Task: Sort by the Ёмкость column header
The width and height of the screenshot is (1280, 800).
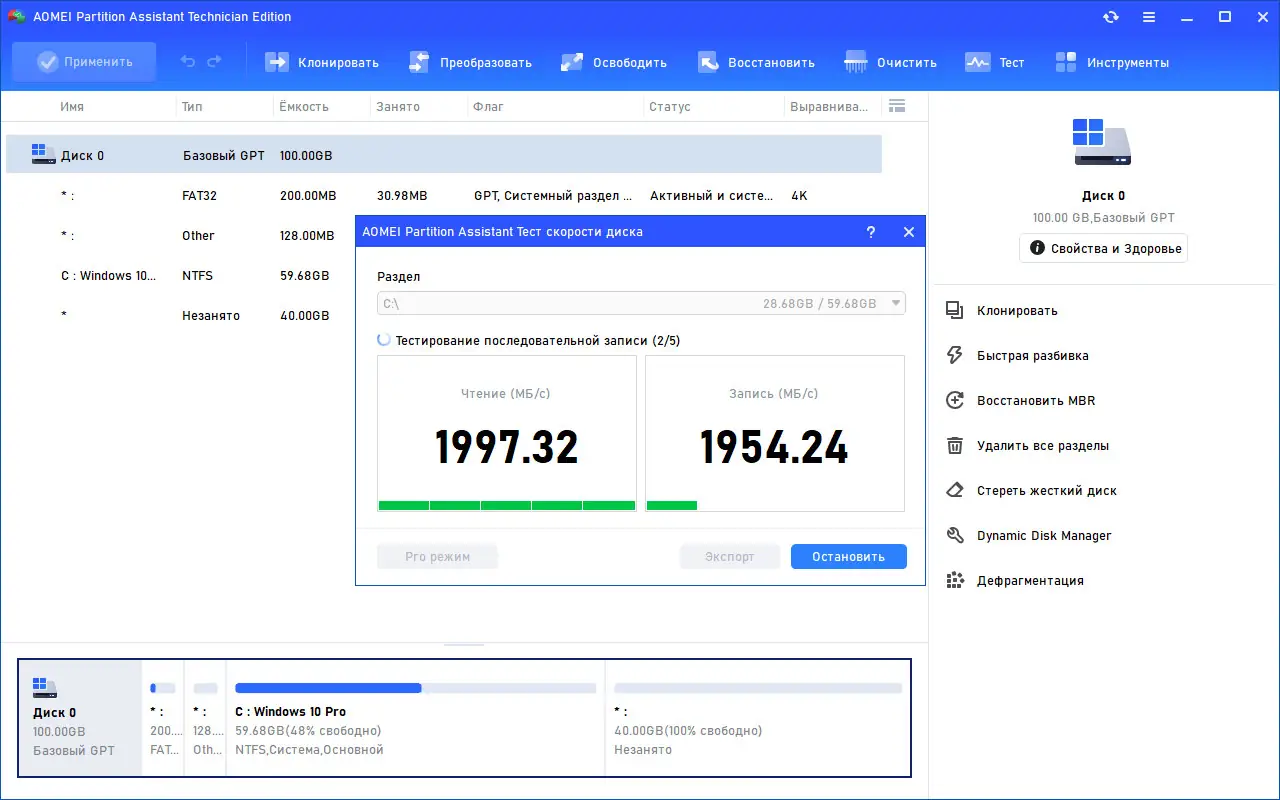Action: pos(303,107)
